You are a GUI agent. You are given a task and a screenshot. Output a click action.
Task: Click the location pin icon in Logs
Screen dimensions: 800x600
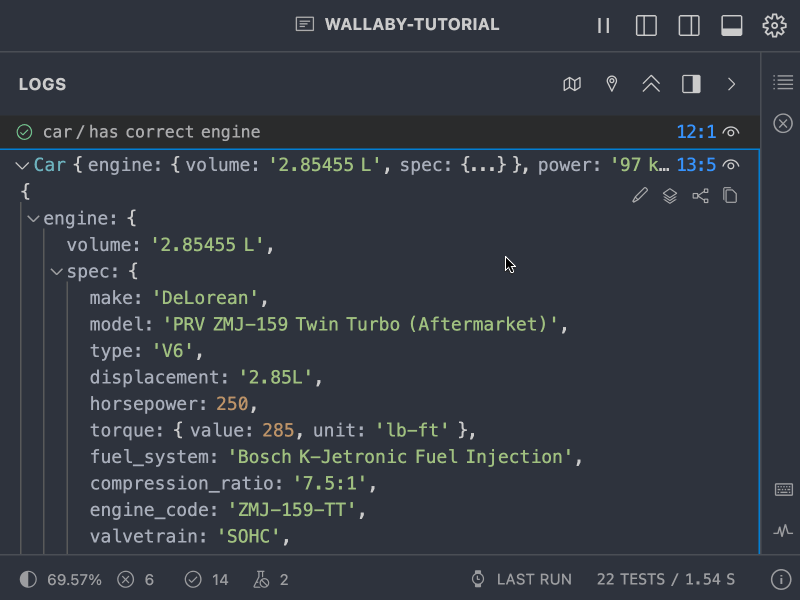click(x=611, y=84)
